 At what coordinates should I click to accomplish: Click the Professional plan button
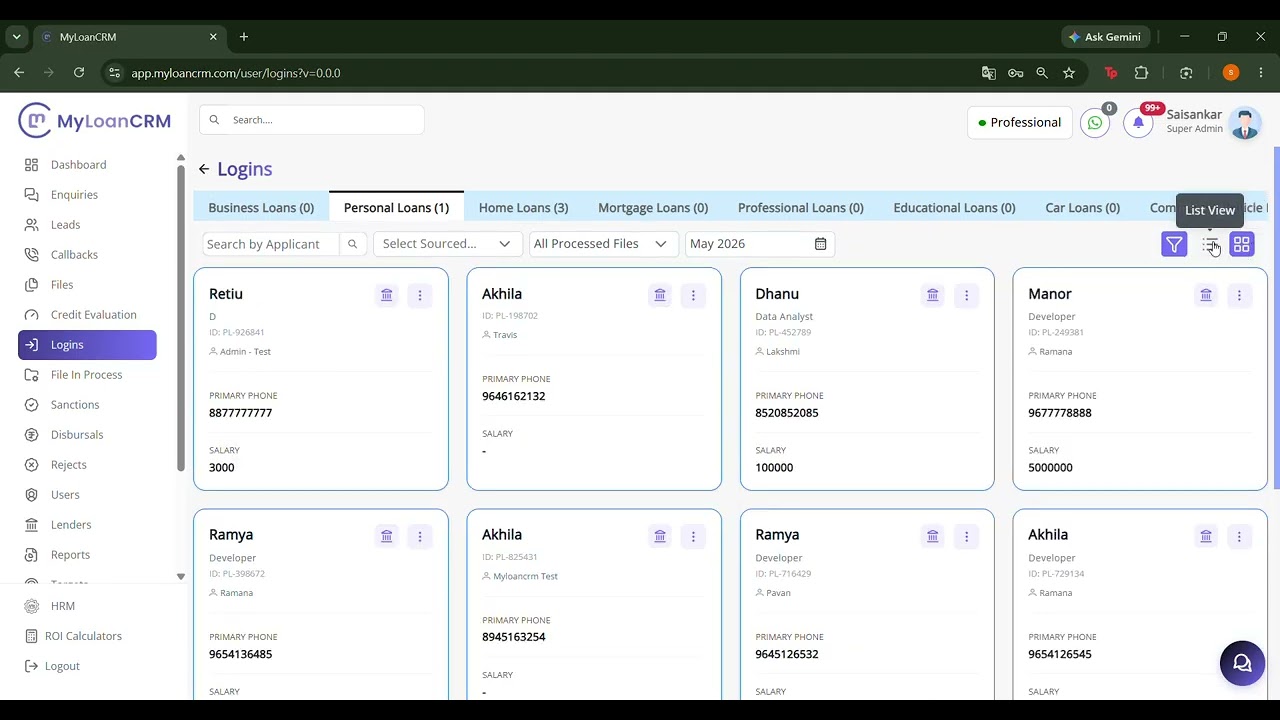click(1020, 123)
